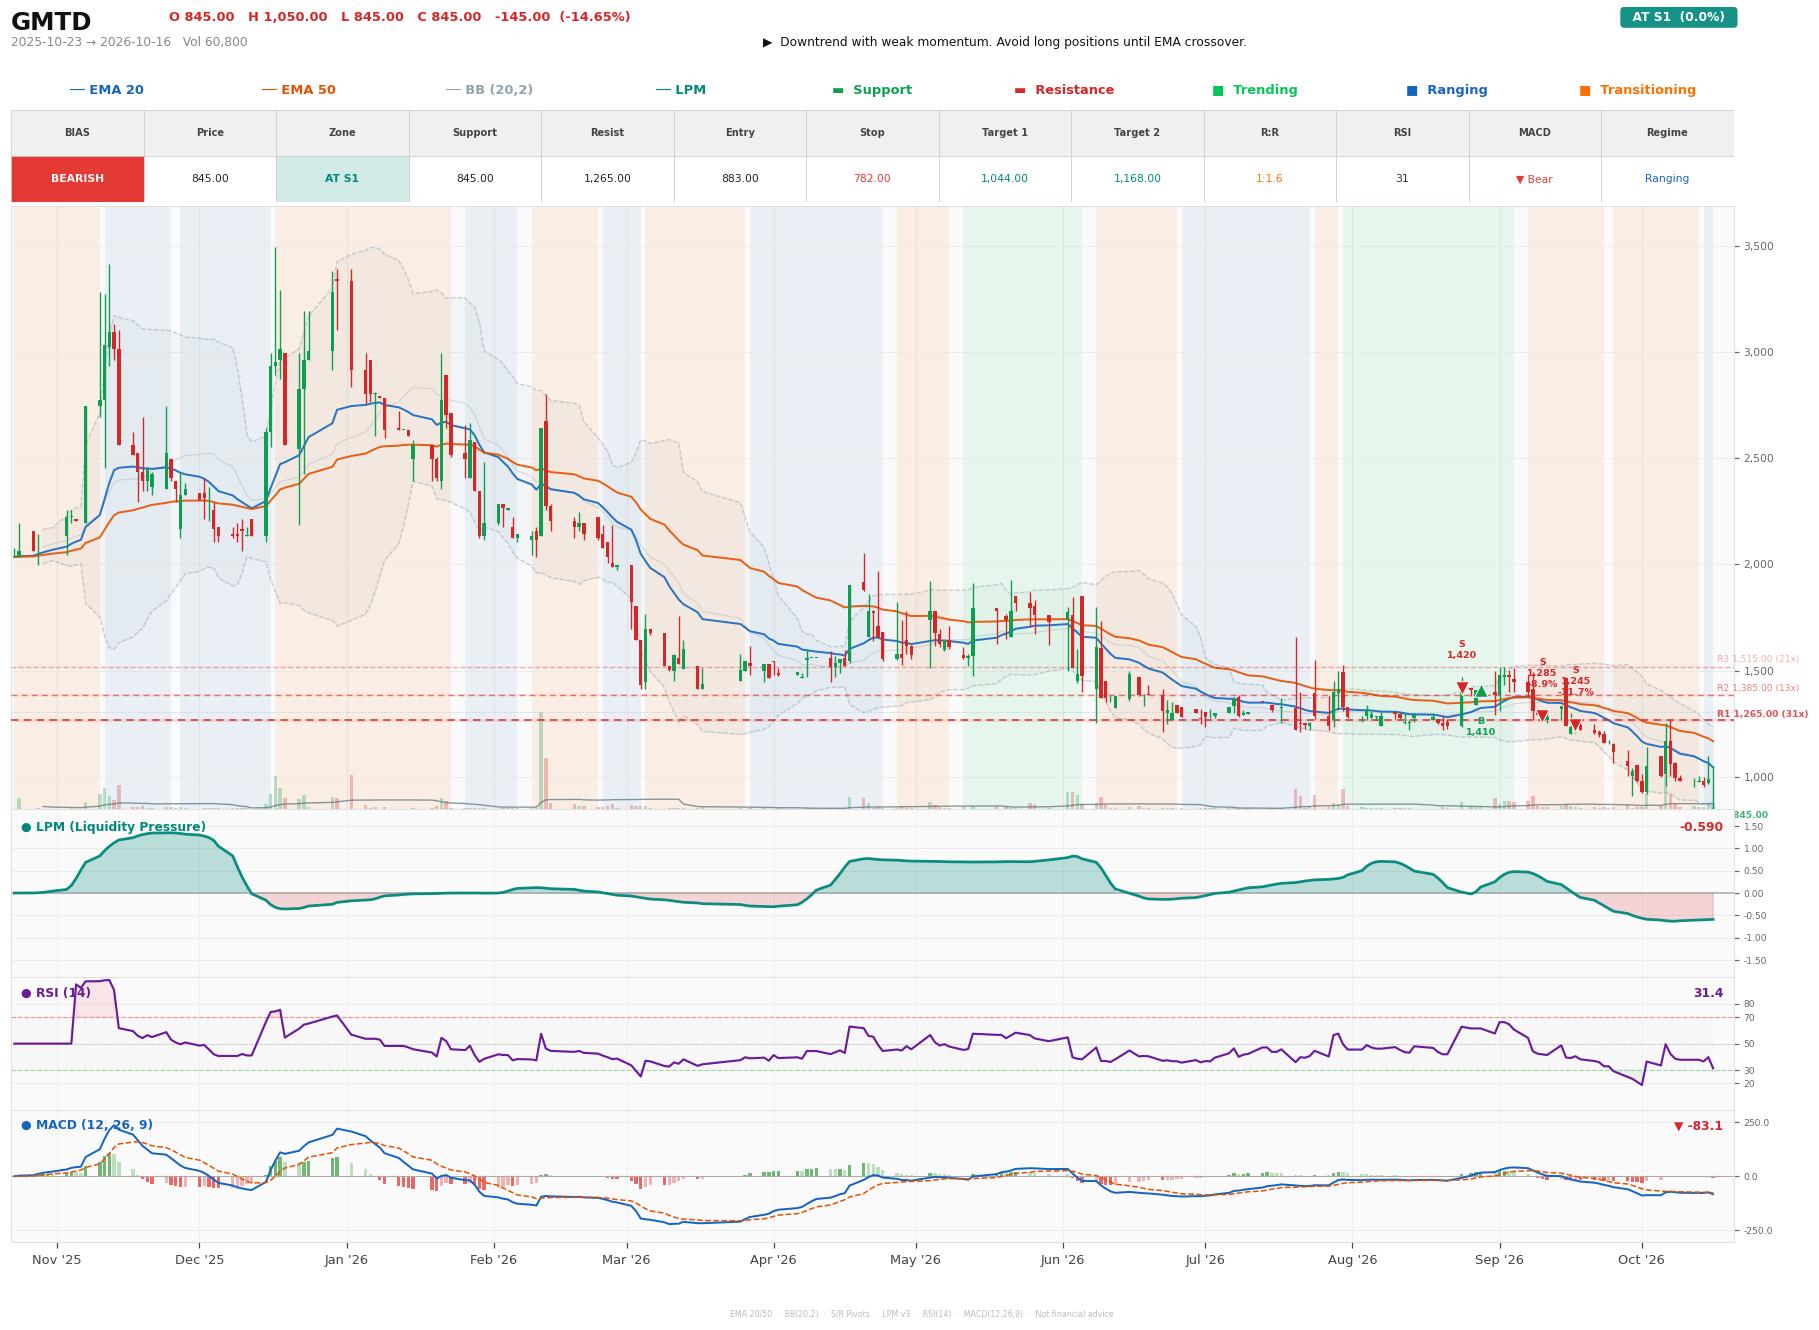Click the MACD reading -83.1
Image resolution: width=1819 pixels, height=1330 pixels.
[1698, 1126]
